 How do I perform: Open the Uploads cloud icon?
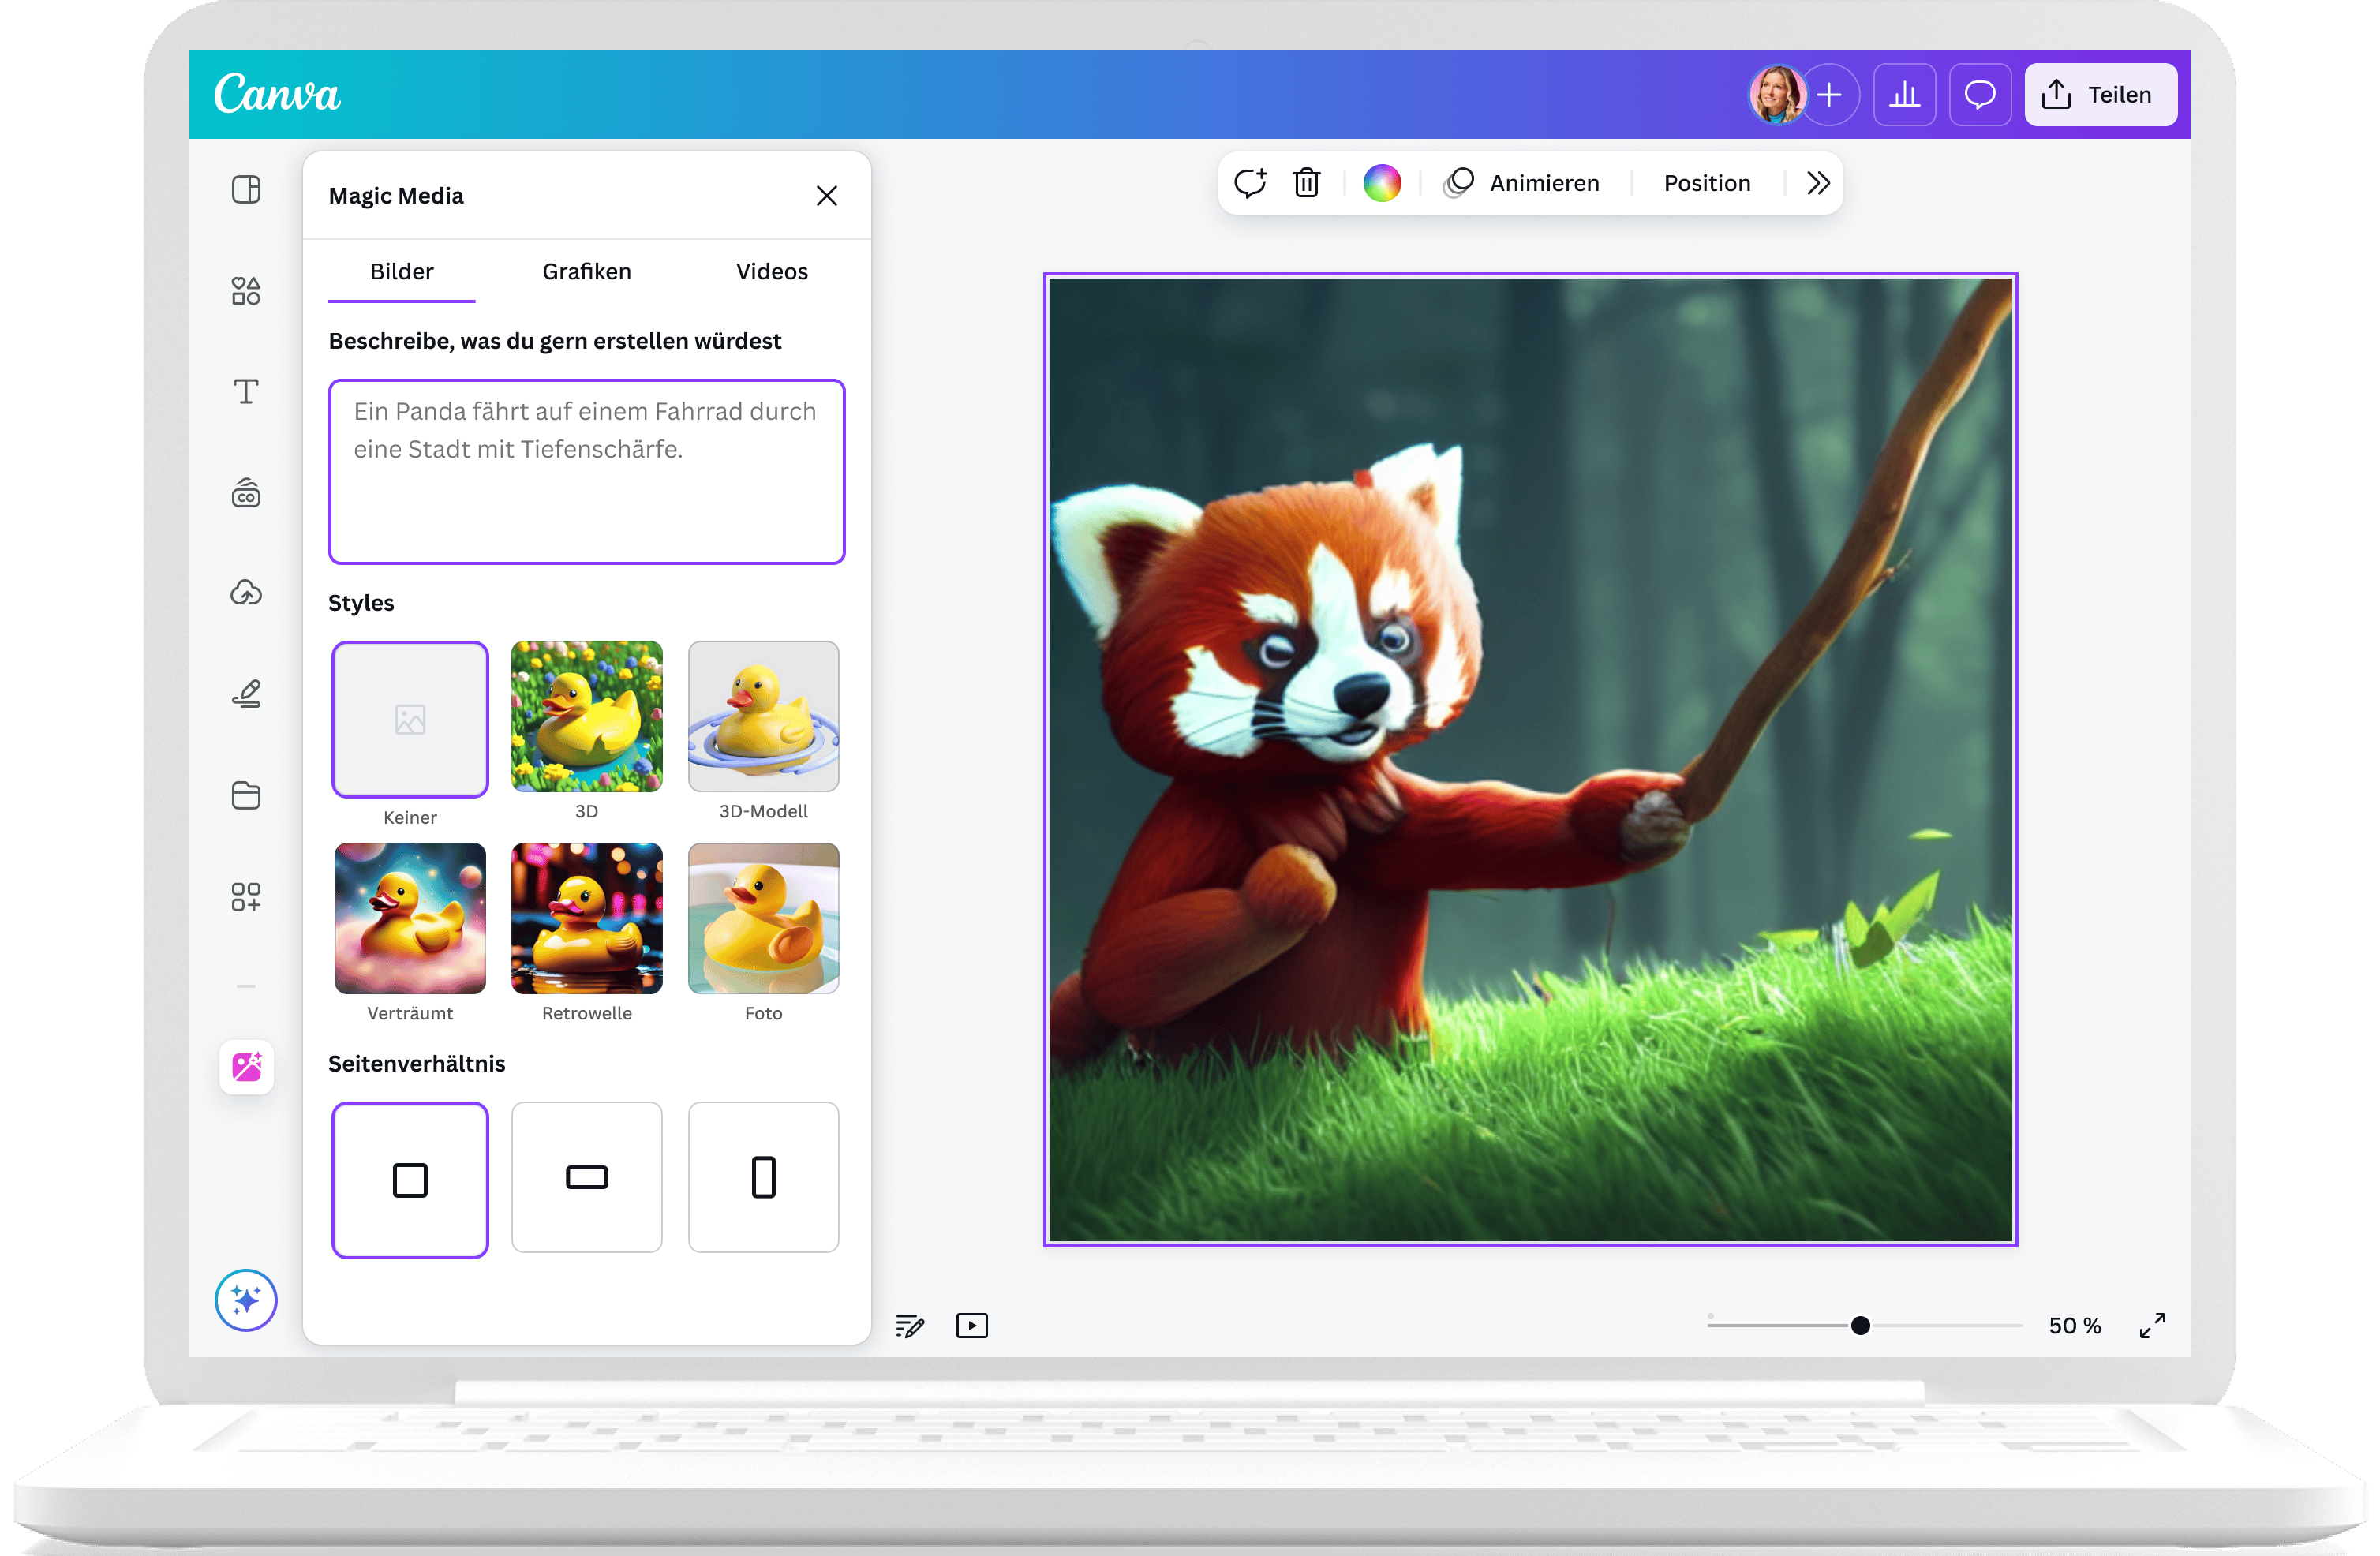tap(246, 593)
